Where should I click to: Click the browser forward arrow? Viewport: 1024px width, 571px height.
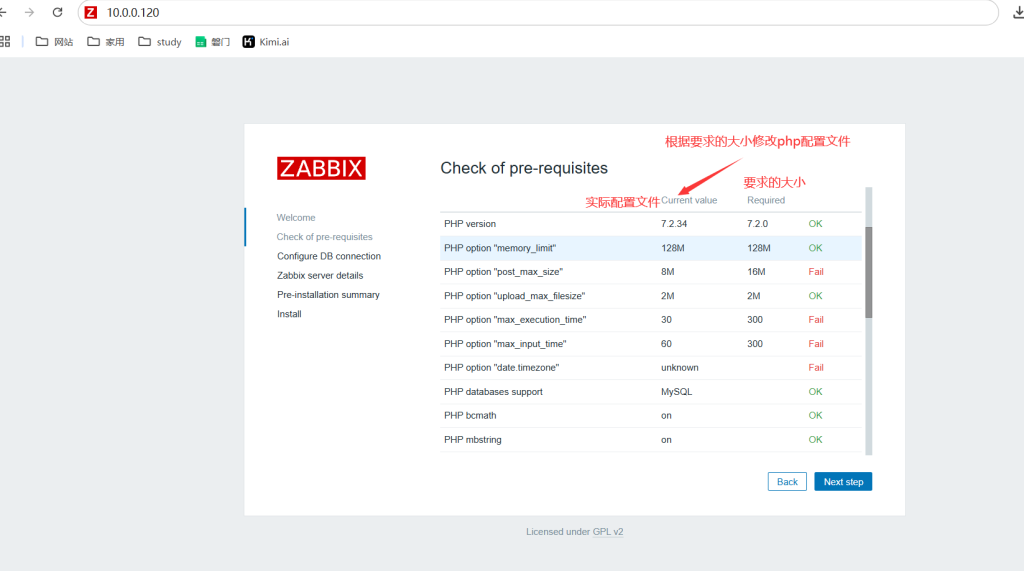[x=29, y=13]
